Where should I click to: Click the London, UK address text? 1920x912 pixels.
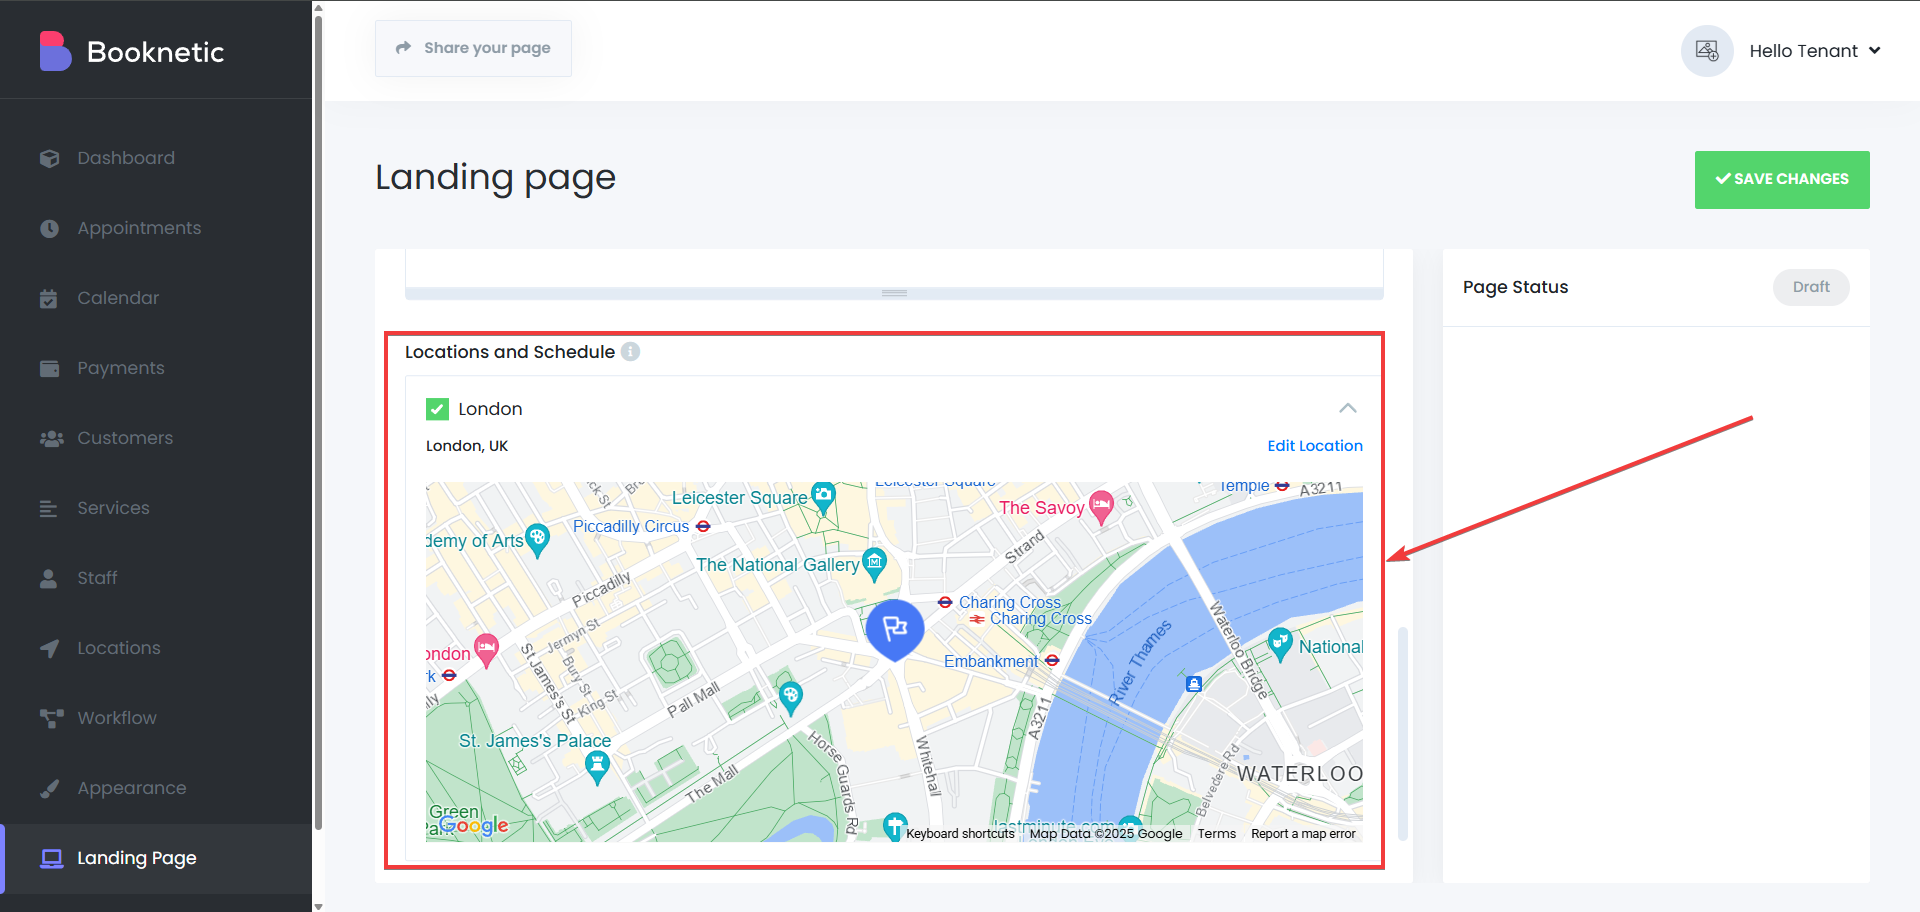(467, 446)
